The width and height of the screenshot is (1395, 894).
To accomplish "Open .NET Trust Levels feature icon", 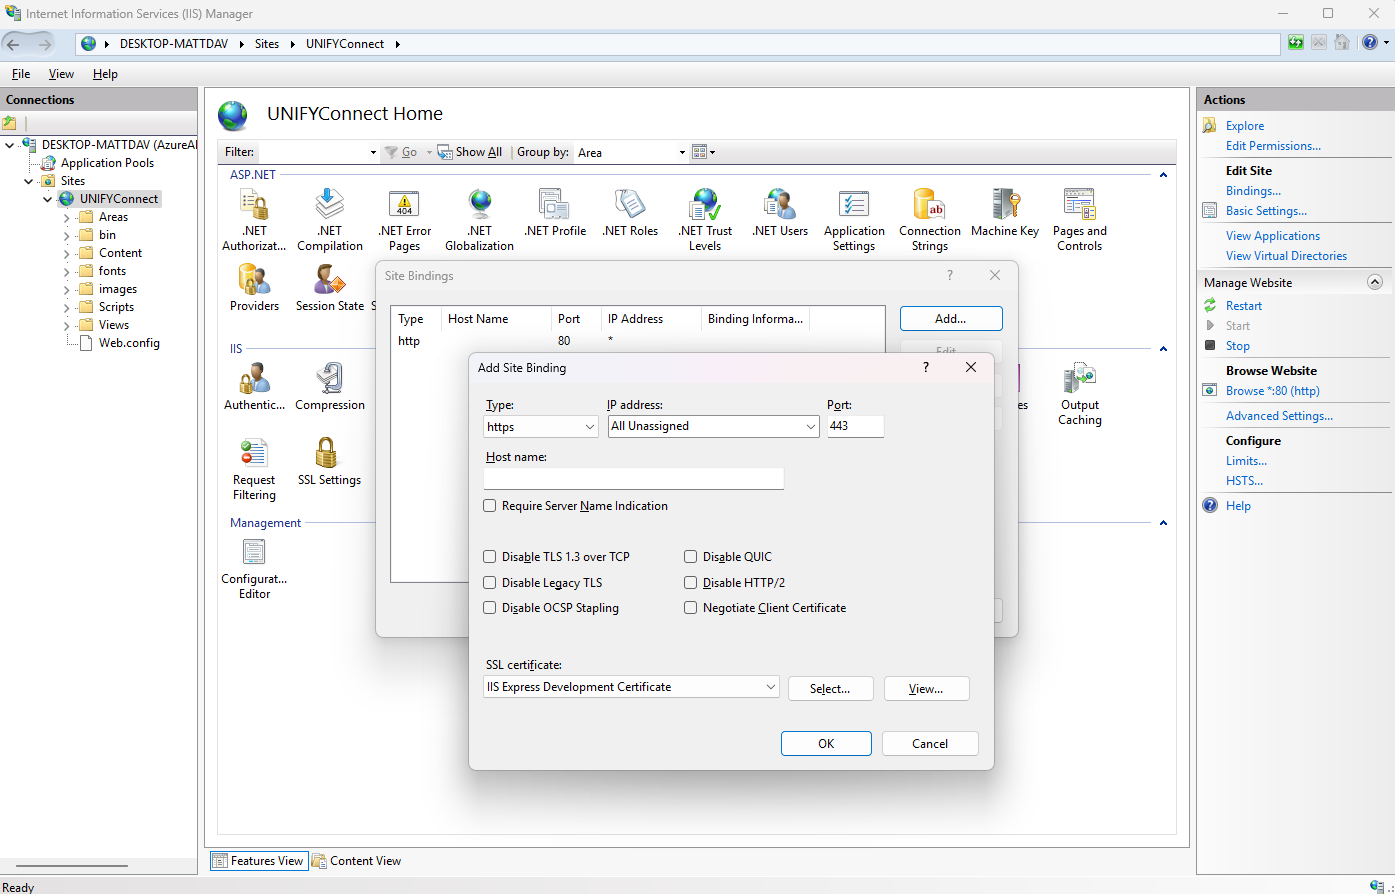I will (705, 205).
